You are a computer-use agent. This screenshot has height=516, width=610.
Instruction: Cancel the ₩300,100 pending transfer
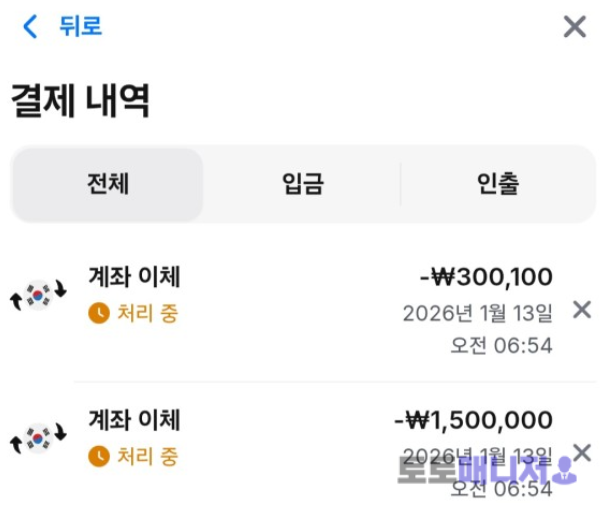click(x=581, y=310)
